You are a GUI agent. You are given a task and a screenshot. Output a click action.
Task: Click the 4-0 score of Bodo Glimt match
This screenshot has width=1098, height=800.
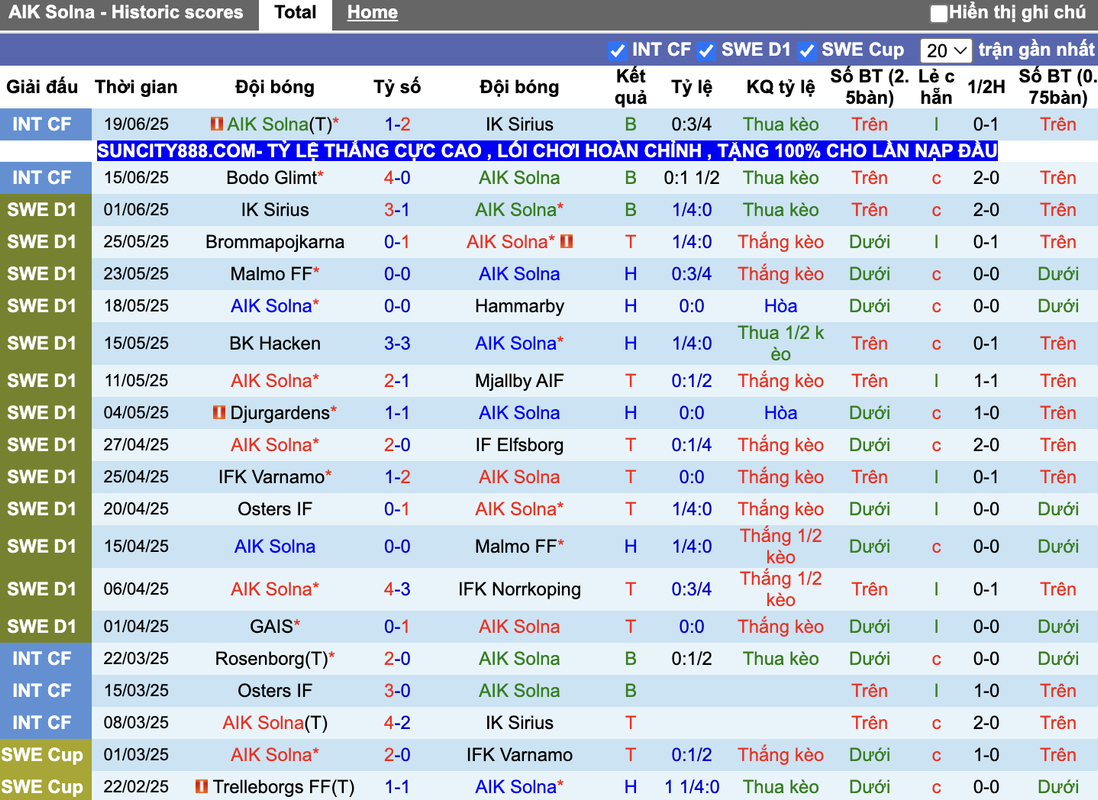(397, 178)
